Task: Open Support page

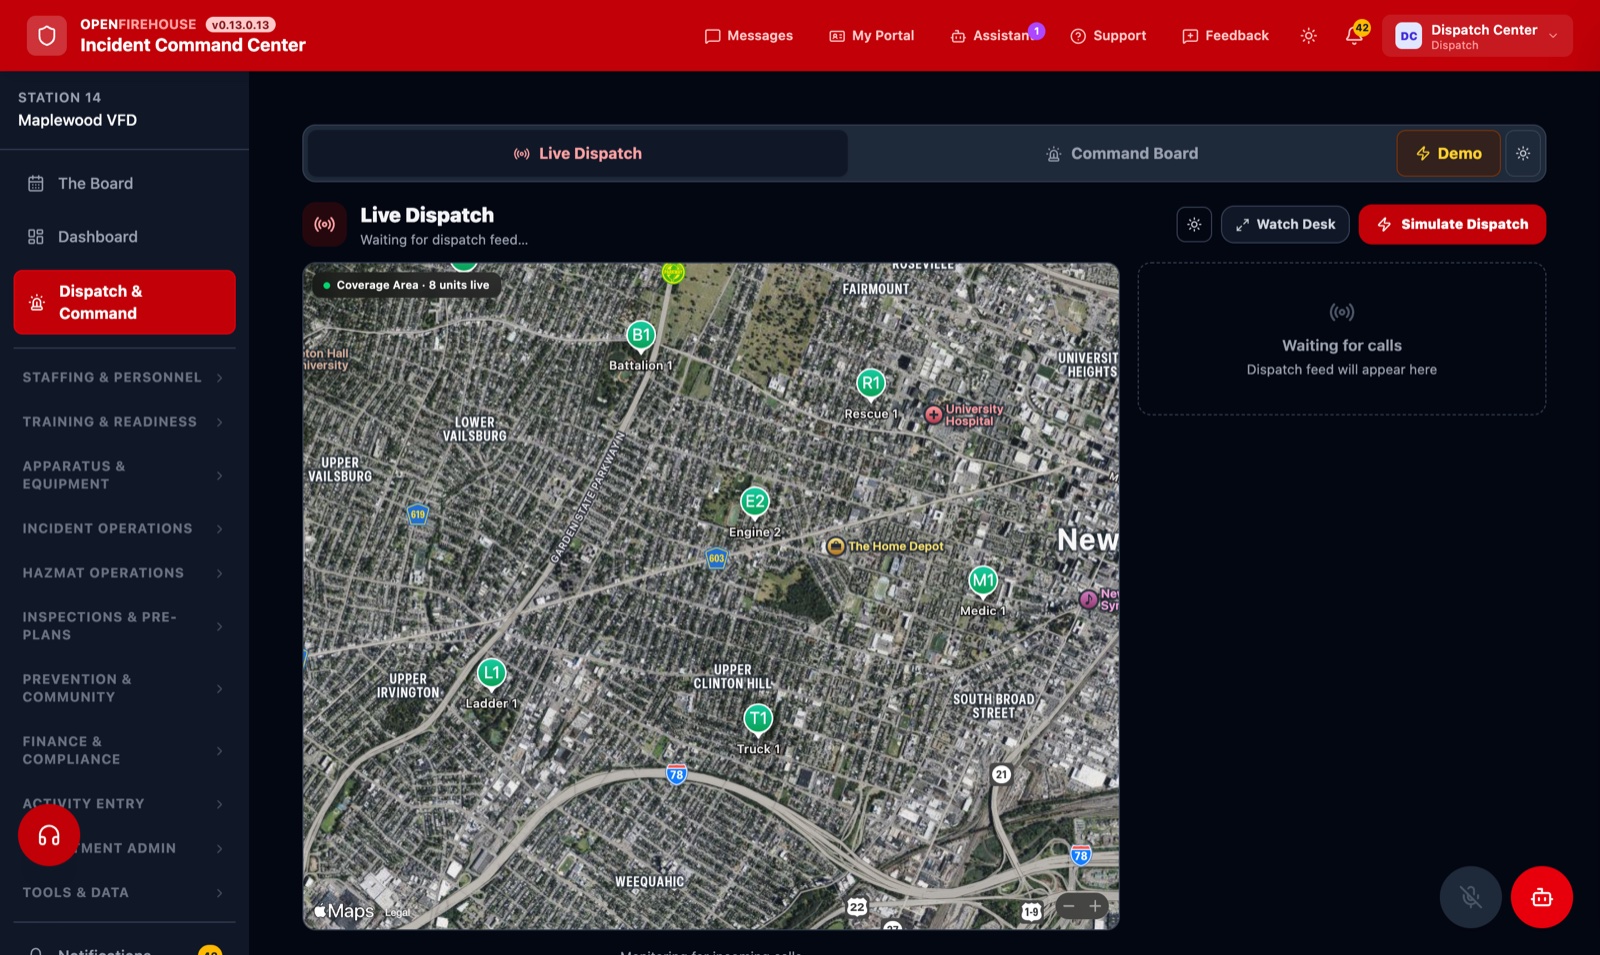Action: [1108, 36]
